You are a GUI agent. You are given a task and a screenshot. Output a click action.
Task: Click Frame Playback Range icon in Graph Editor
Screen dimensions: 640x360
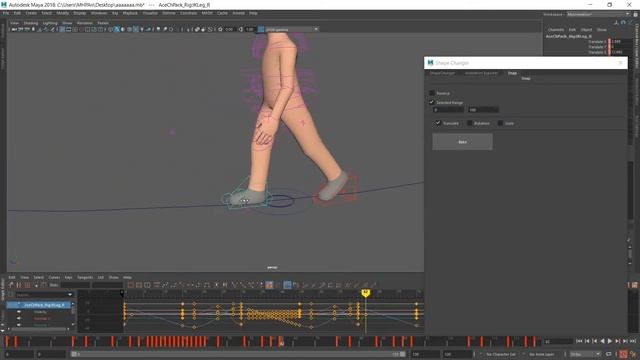(x=139, y=285)
